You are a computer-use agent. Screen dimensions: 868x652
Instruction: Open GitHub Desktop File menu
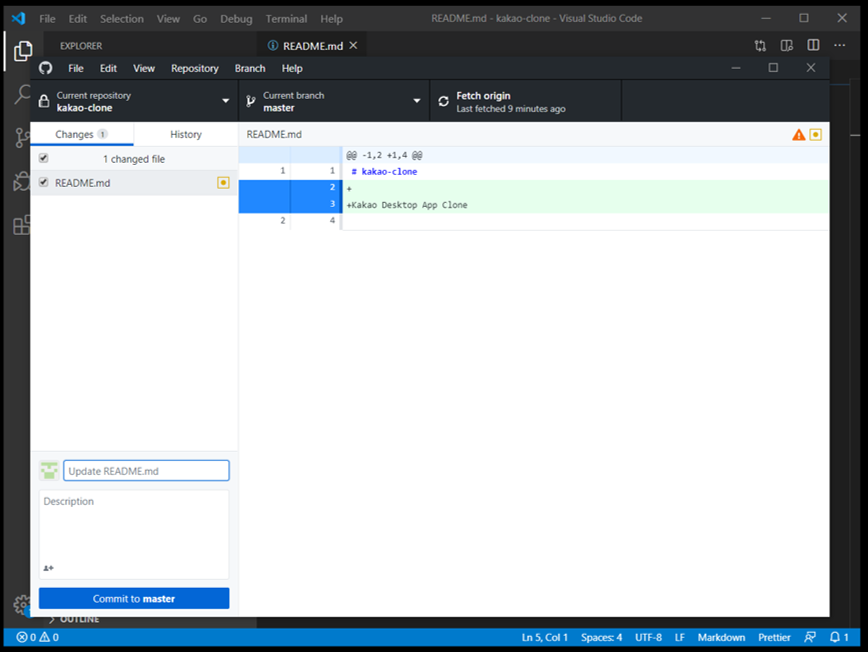(x=76, y=68)
